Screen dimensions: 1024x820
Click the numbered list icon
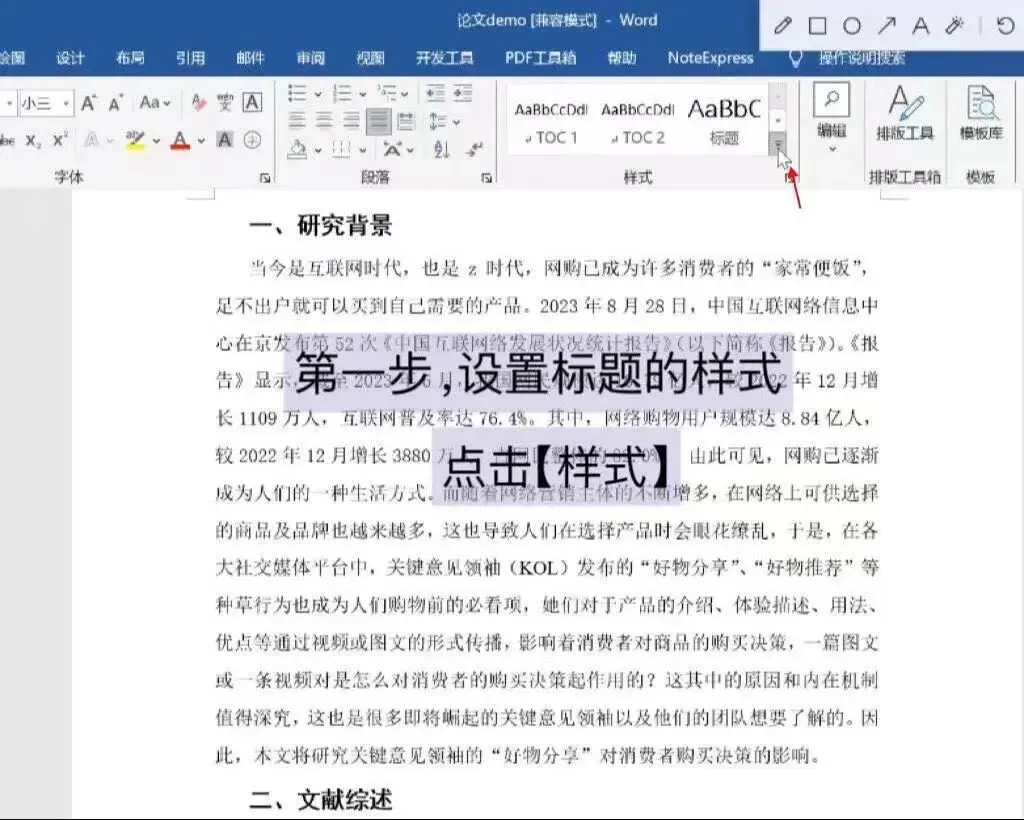(x=342, y=93)
